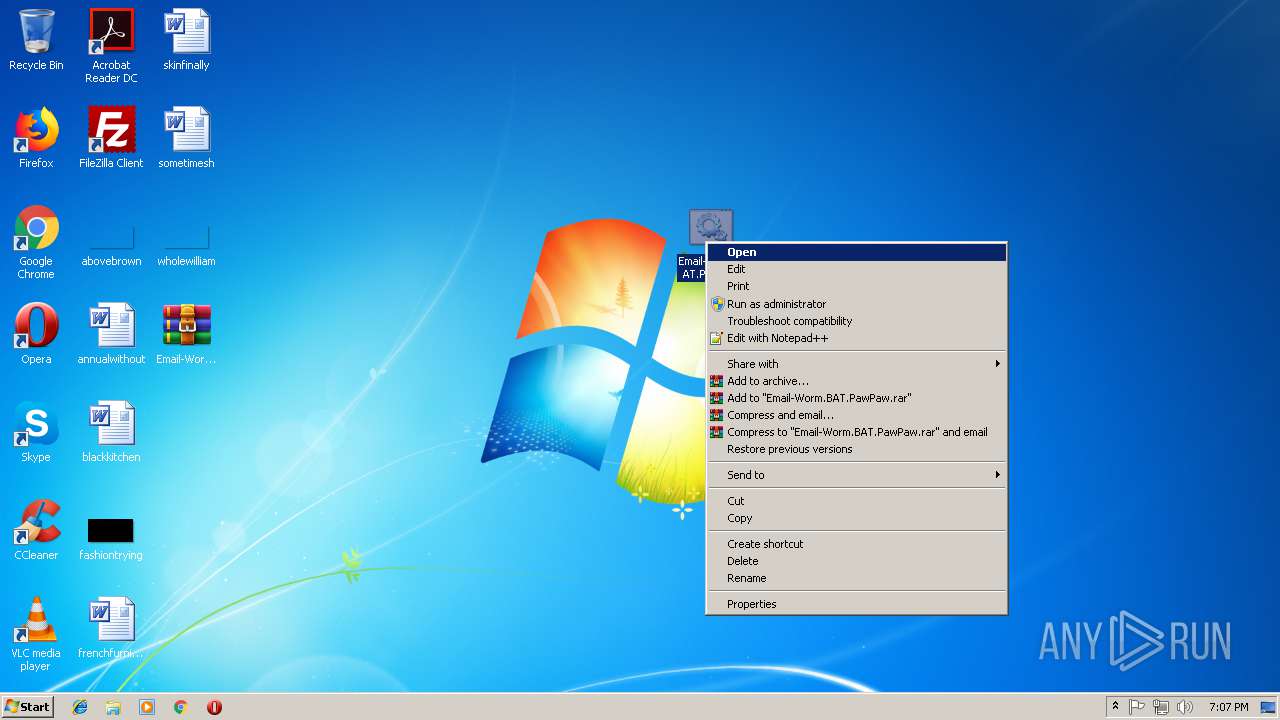Open FileZilla Client shortcut
Image resolution: width=1280 pixels, height=720 pixels.
click(111, 138)
